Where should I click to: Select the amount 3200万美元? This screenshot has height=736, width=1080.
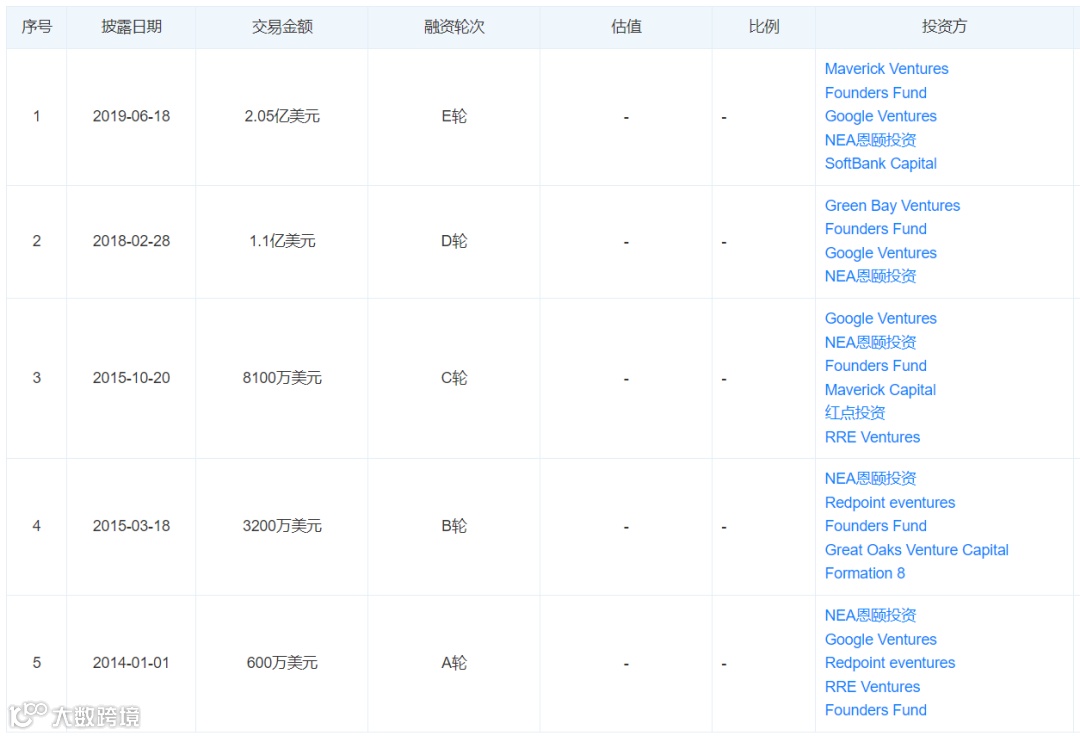point(282,526)
